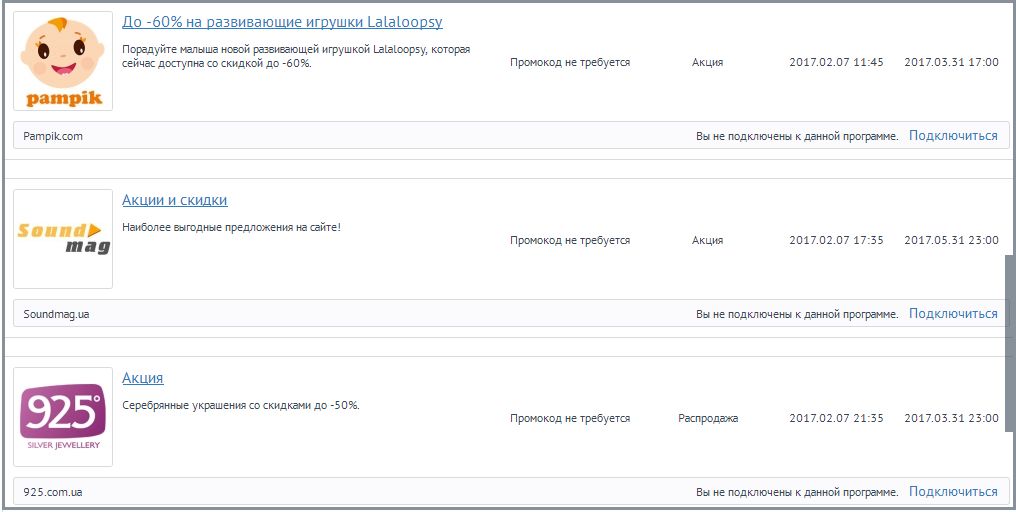This screenshot has width=1016, height=512.
Task: Open the Lalaloopsy toys -60% offer link
Action: (x=282, y=22)
